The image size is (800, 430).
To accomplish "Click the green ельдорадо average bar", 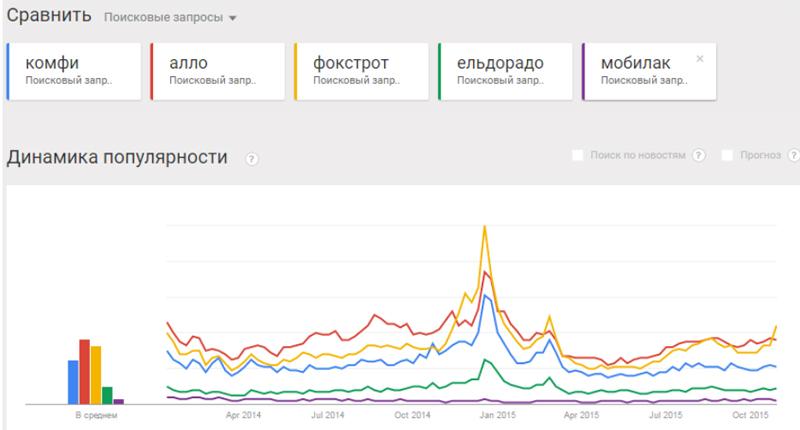I will [107, 394].
